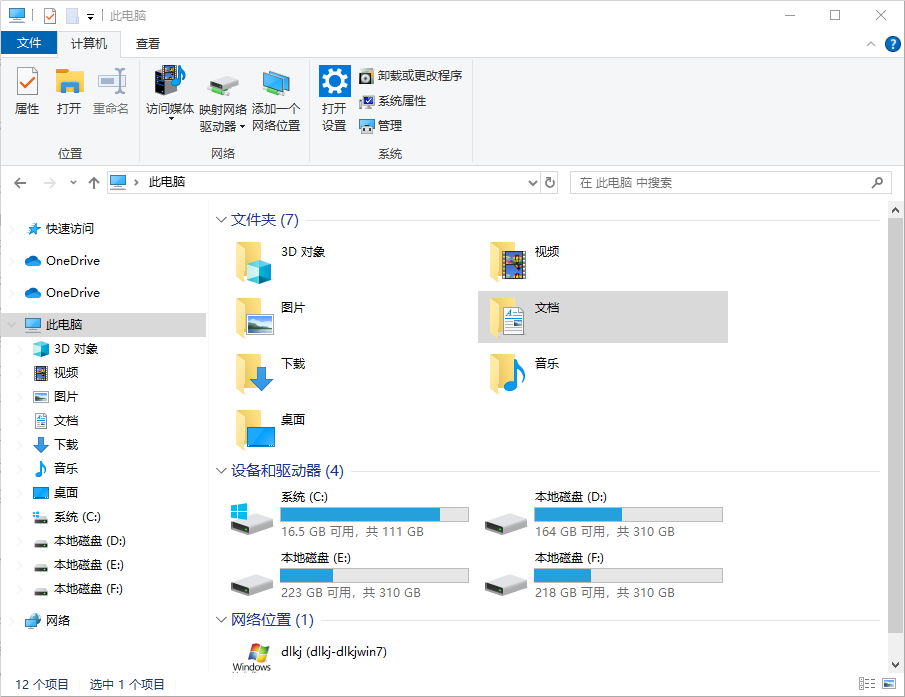Select the 重命名 (Rename) icon
The width and height of the screenshot is (905, 697).
110,91
